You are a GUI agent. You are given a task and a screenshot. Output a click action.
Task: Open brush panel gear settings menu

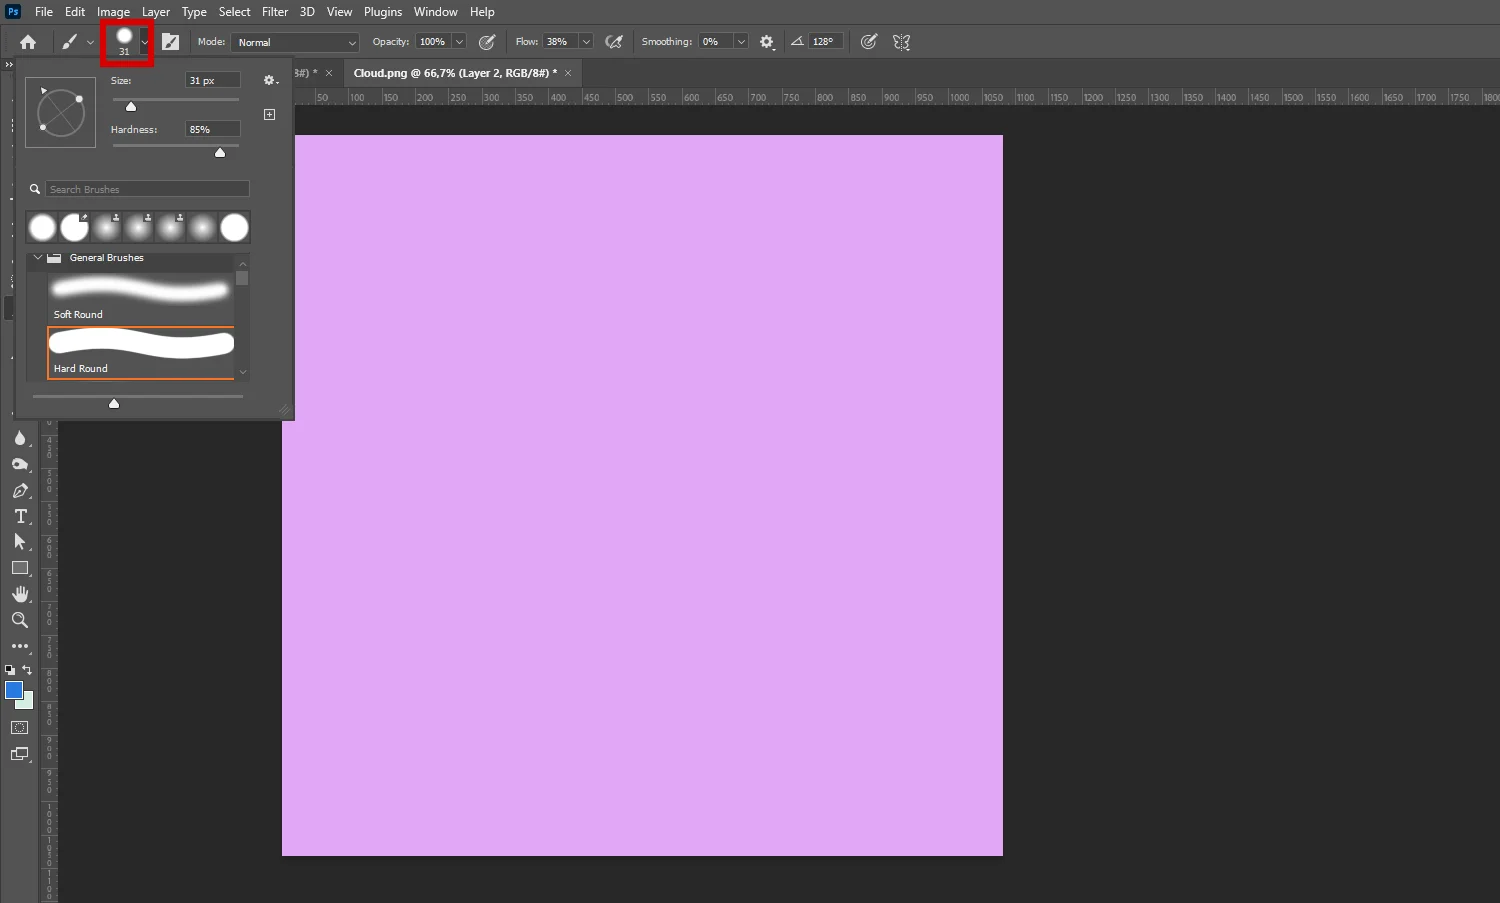point(270,80)
